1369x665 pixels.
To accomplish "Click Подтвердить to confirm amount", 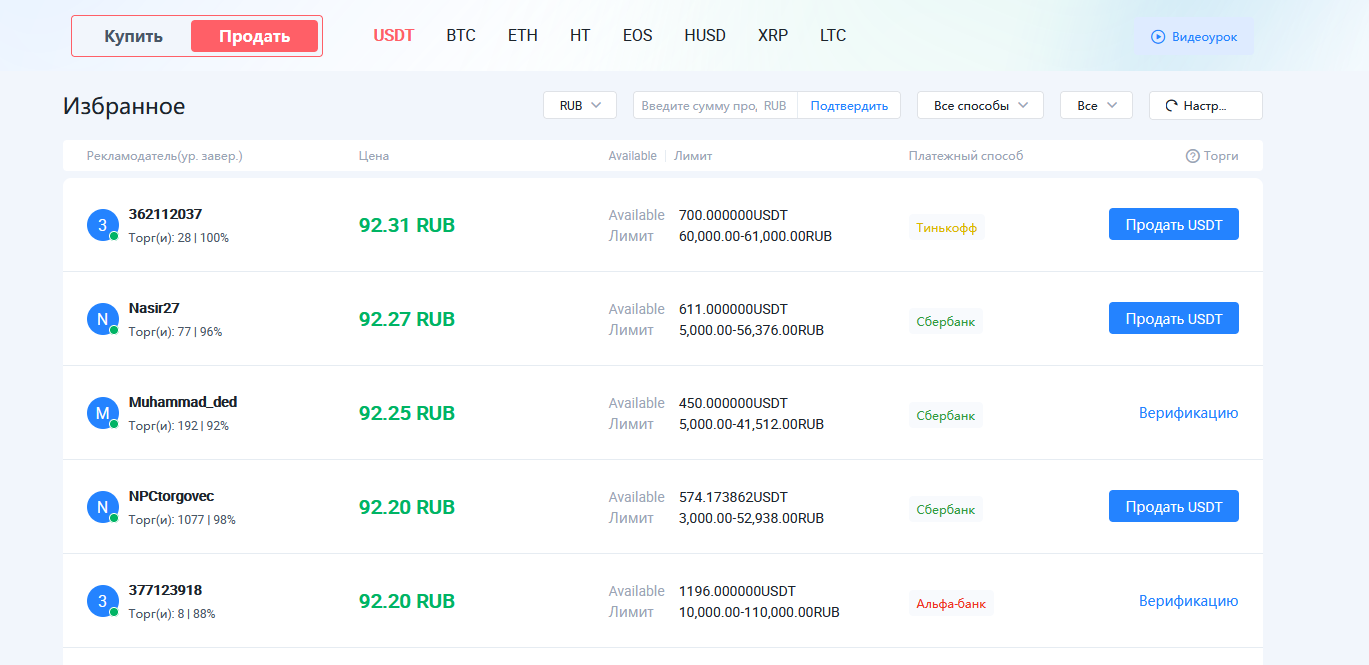I will coord(849,105).
